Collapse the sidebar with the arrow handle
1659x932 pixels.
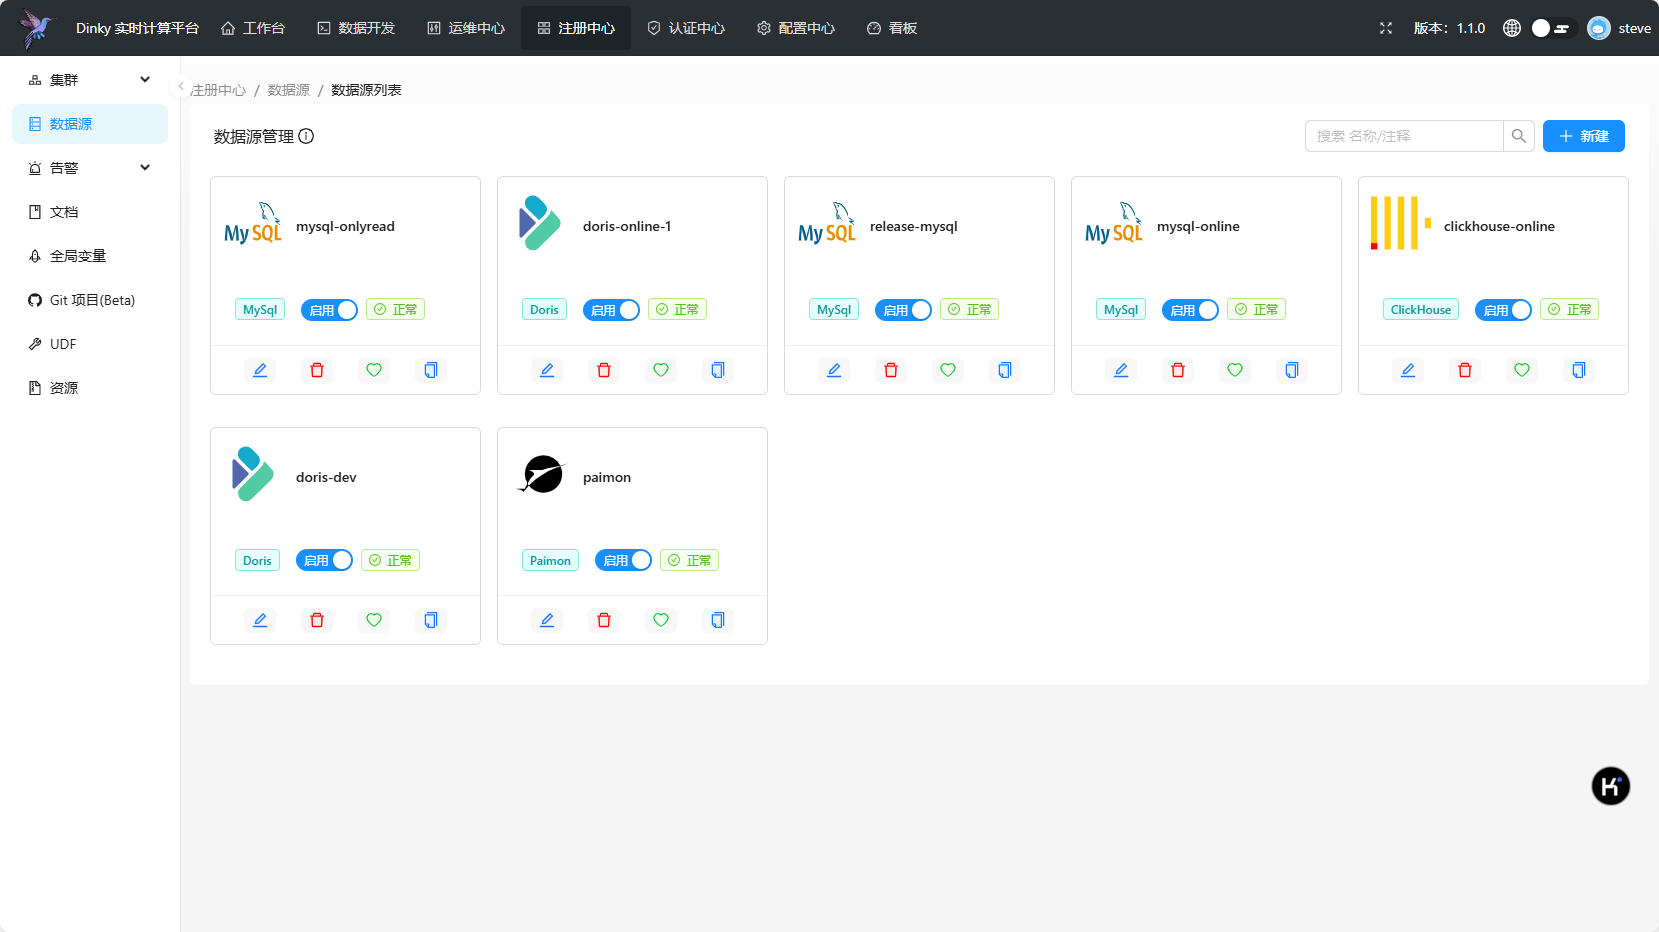pyautogui.click(x=181, y=87)
